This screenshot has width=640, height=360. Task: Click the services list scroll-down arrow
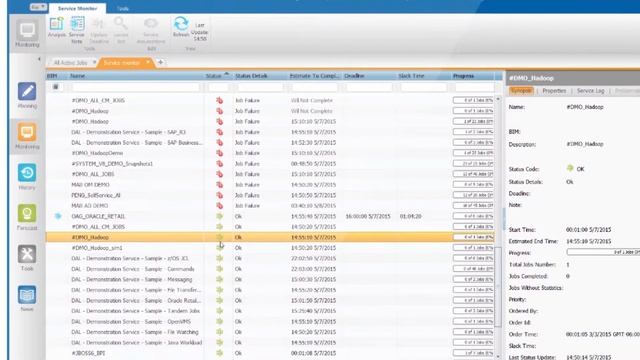(x=498, y=356)
